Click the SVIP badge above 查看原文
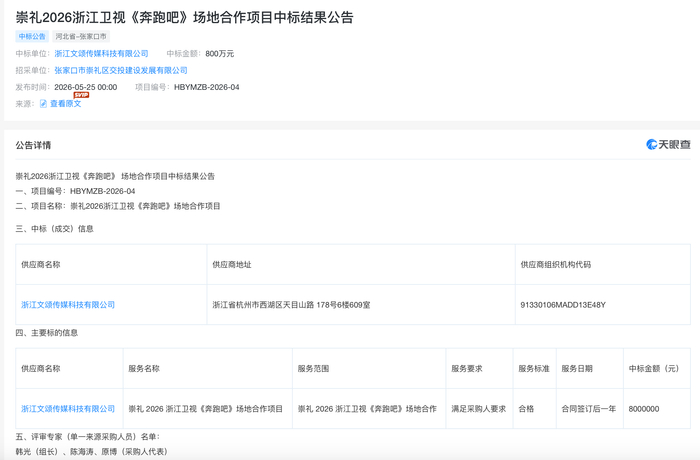 pyautogui.click(x=81, y=95)
